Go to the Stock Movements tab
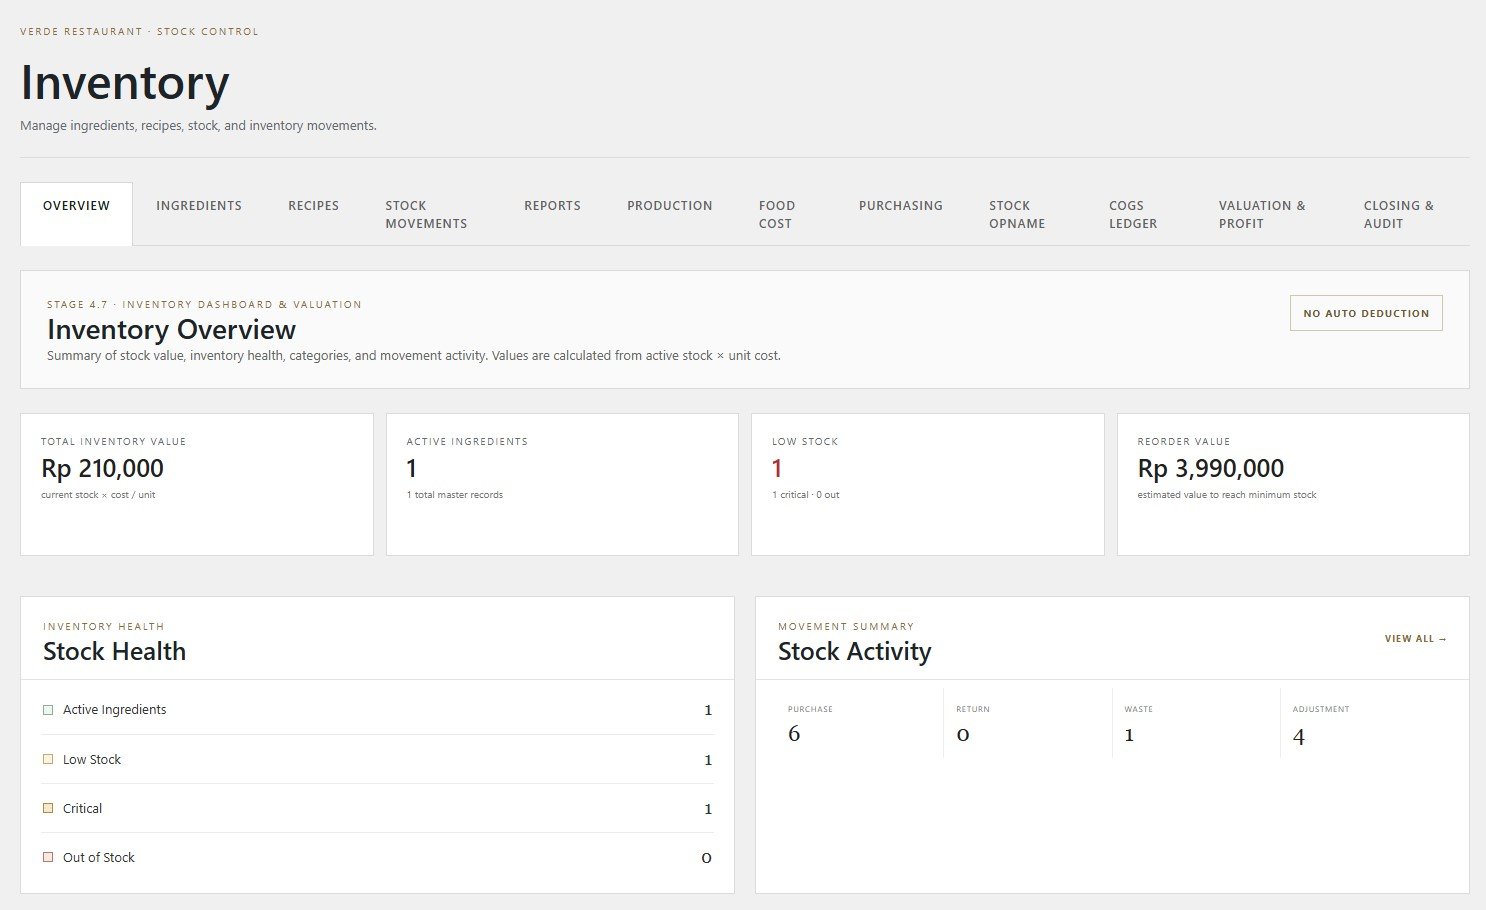Viewport: 1486px width, 910px height. coord(427,214)
